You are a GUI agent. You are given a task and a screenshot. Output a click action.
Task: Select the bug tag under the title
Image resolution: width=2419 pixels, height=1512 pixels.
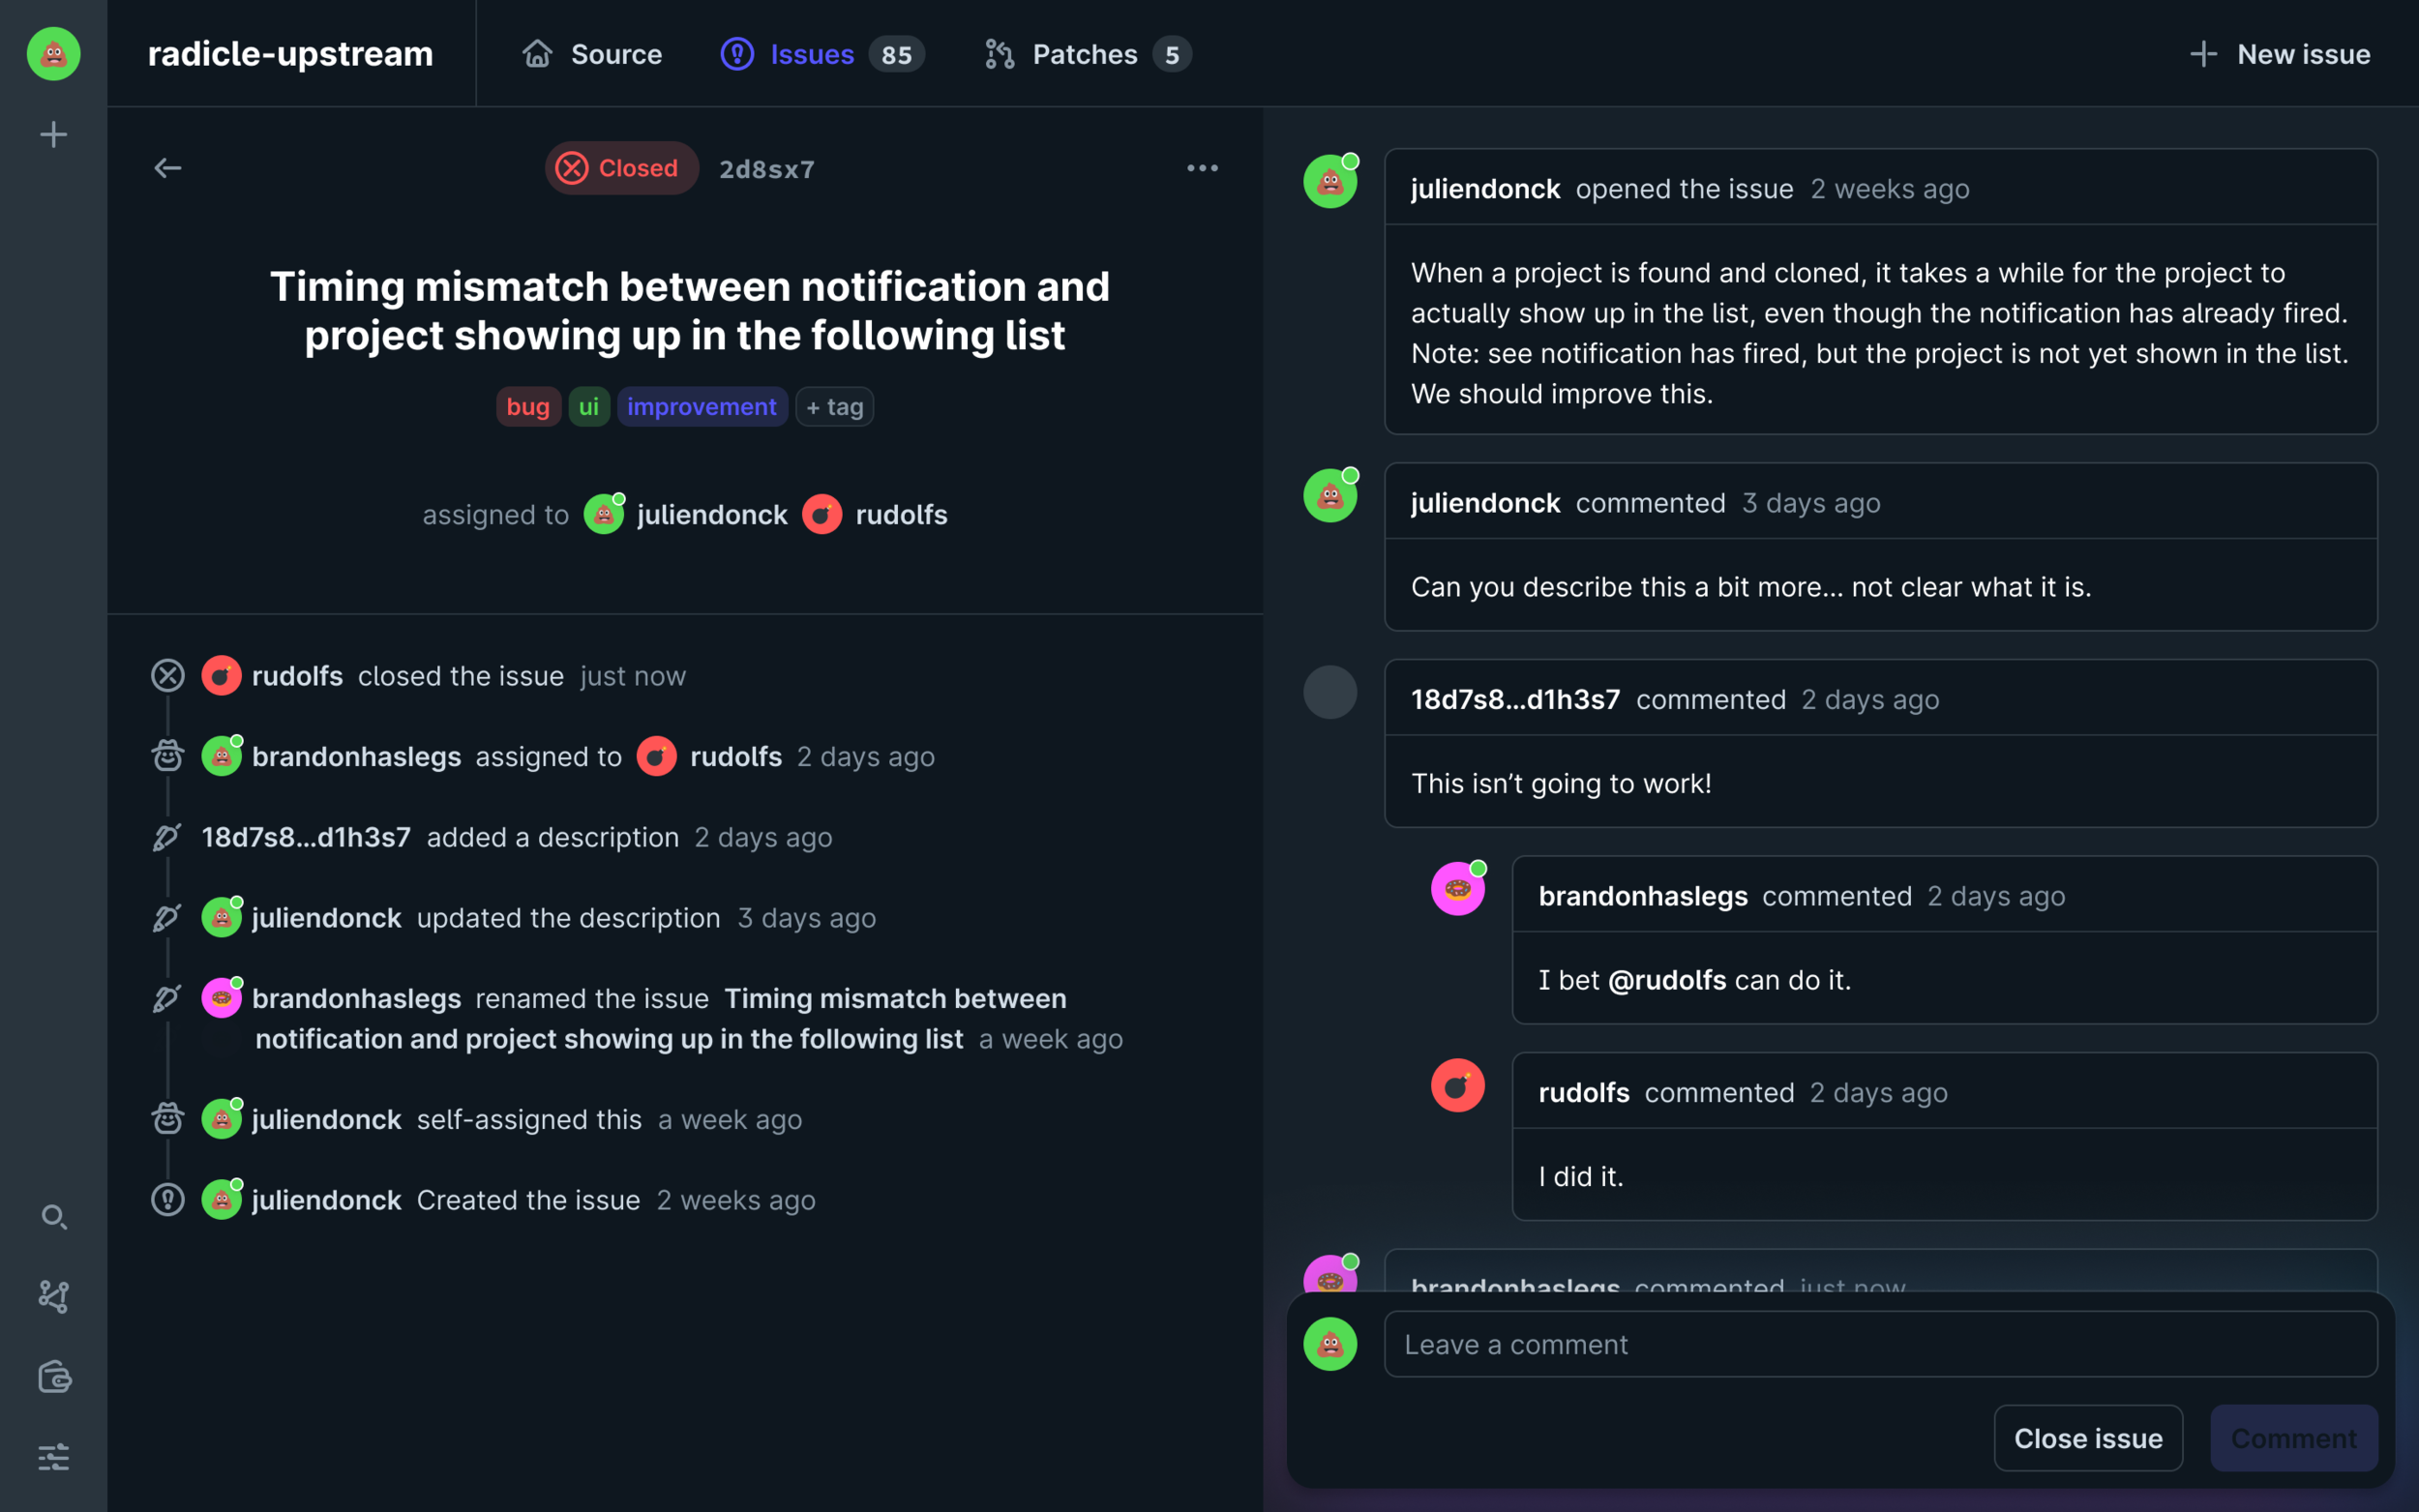point(528,406)
